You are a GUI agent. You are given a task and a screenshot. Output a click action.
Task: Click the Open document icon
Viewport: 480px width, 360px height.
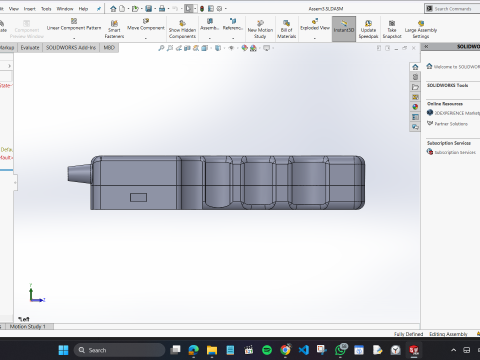coord(135,9)
